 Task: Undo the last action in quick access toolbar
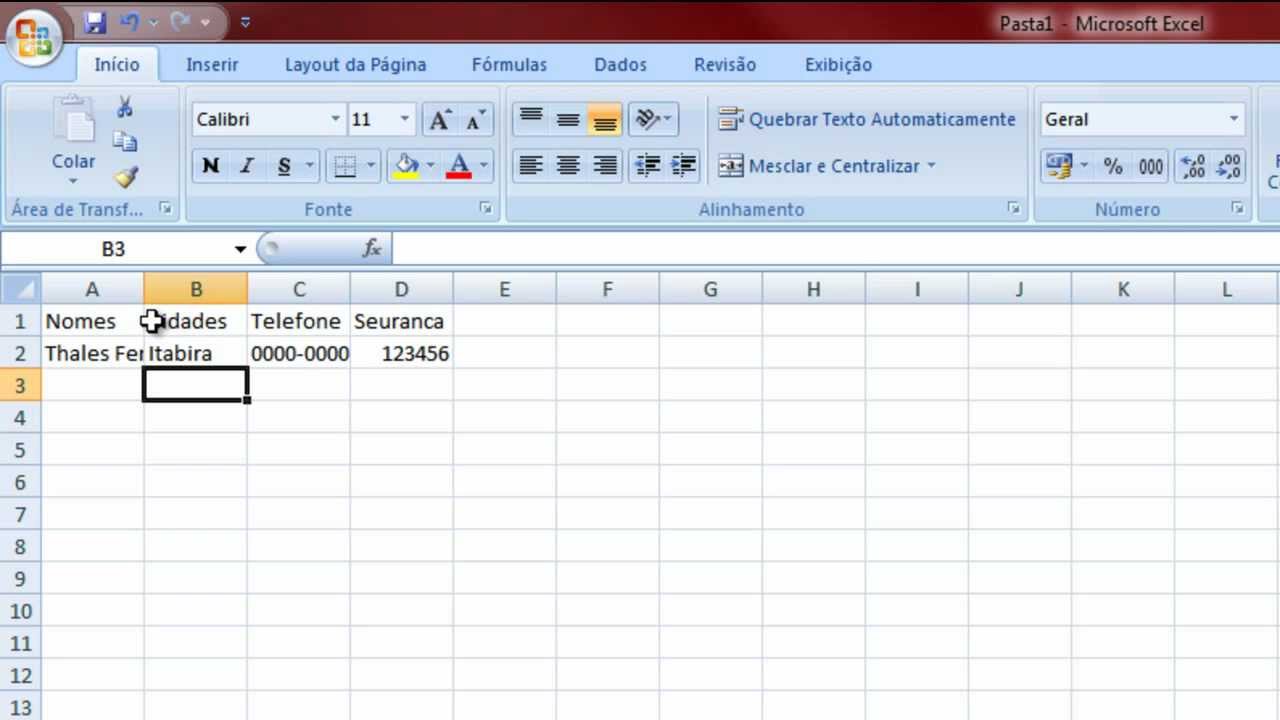click(130, 22)
